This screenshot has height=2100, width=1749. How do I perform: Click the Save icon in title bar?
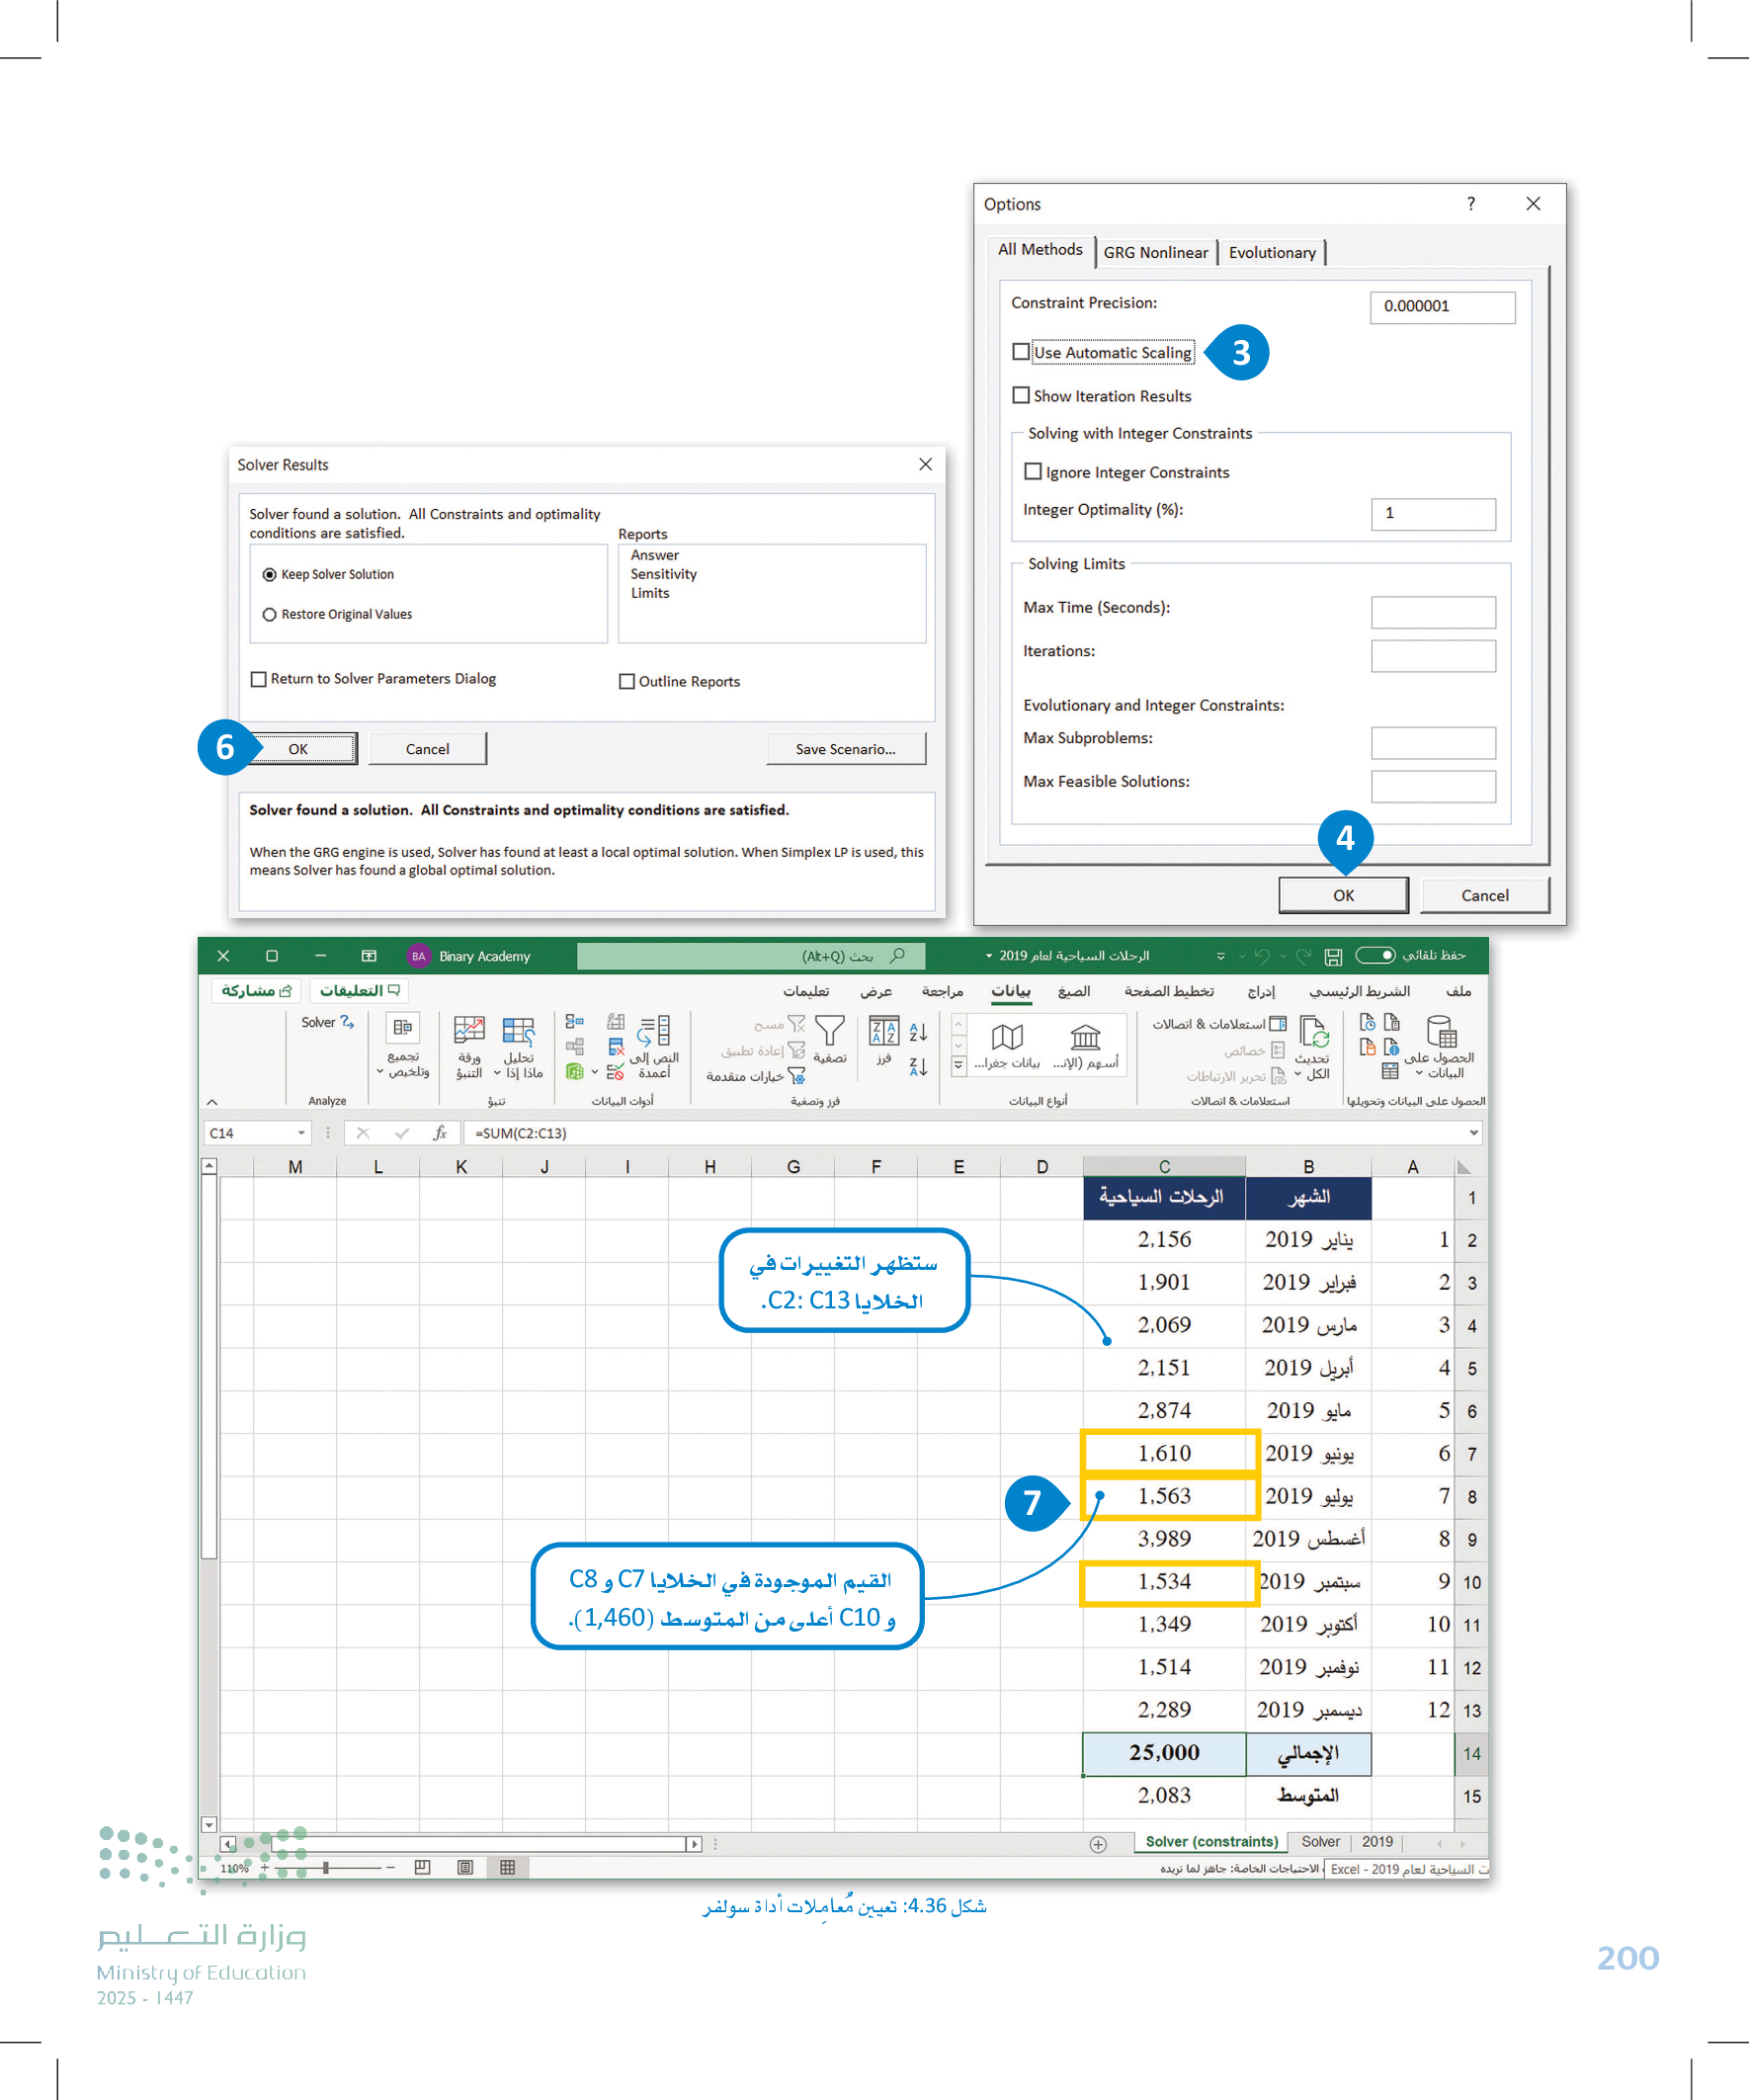click(1333, 957)
